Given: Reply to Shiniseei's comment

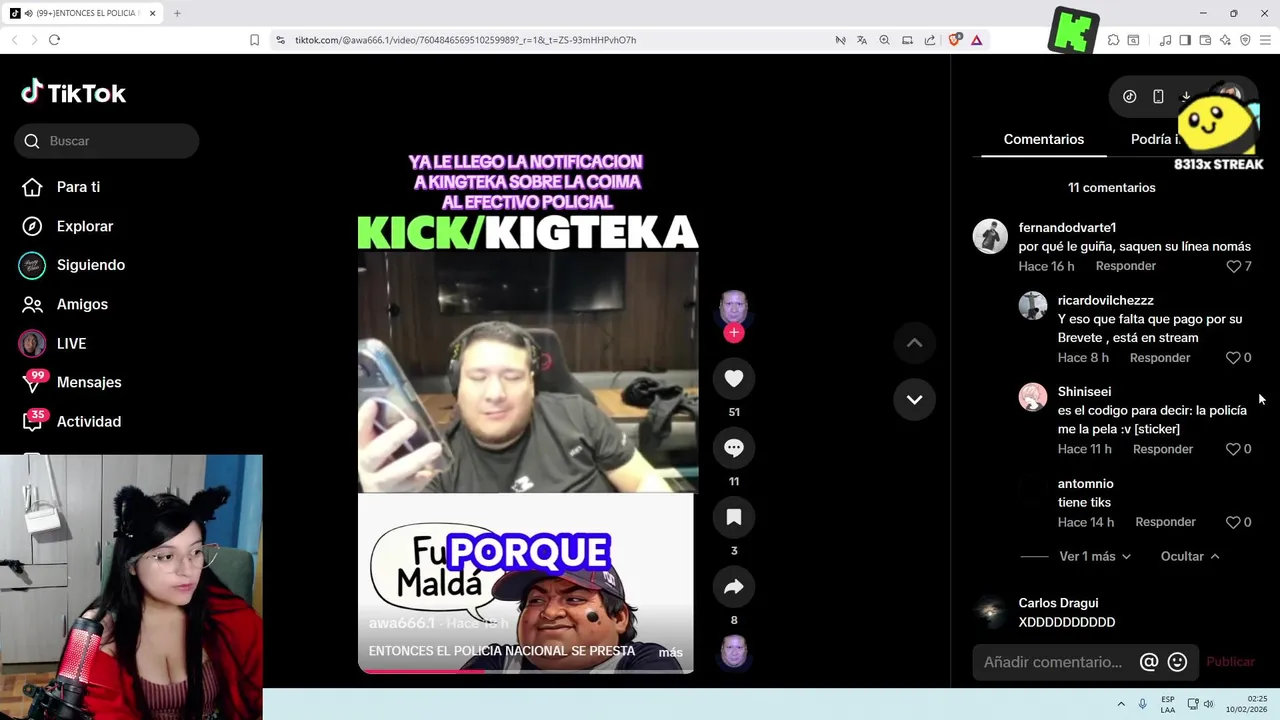Looking at the screenshot, I should (x=1163, y=449).
